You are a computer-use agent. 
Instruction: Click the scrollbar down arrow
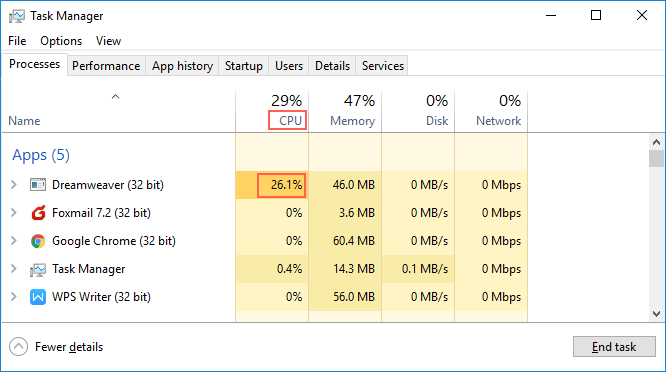click(656, 314)
